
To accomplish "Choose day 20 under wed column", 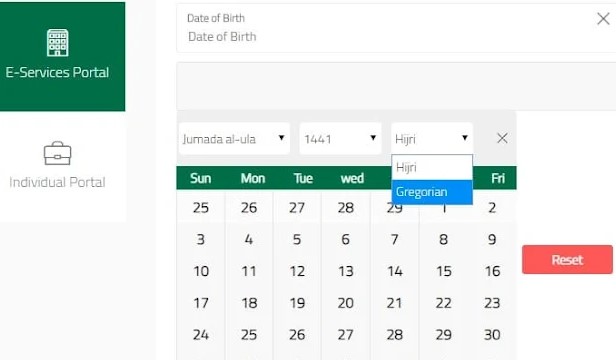I will pyautogui.click(x=346, y=303).
